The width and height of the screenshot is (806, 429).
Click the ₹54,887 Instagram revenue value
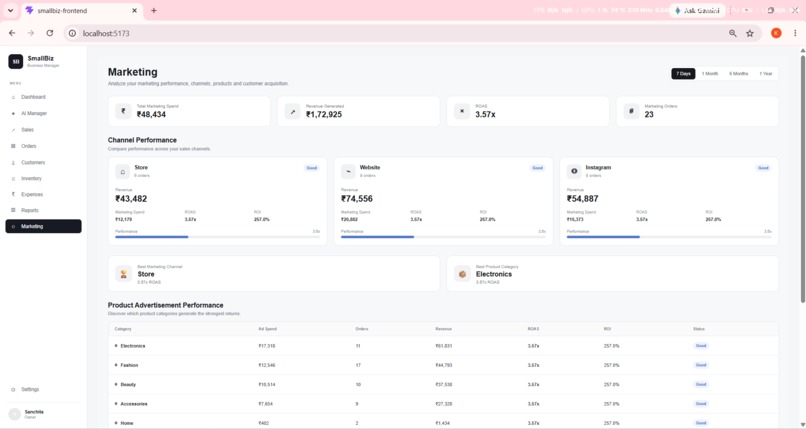tap(582, 199)
